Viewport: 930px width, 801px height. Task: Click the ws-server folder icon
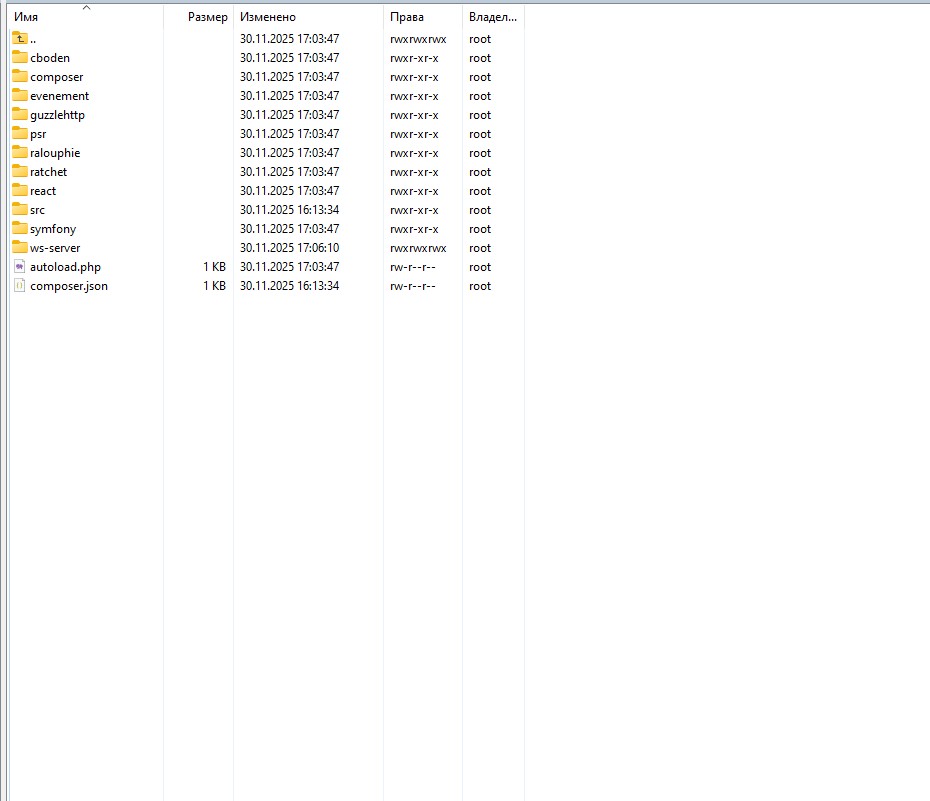20,248
